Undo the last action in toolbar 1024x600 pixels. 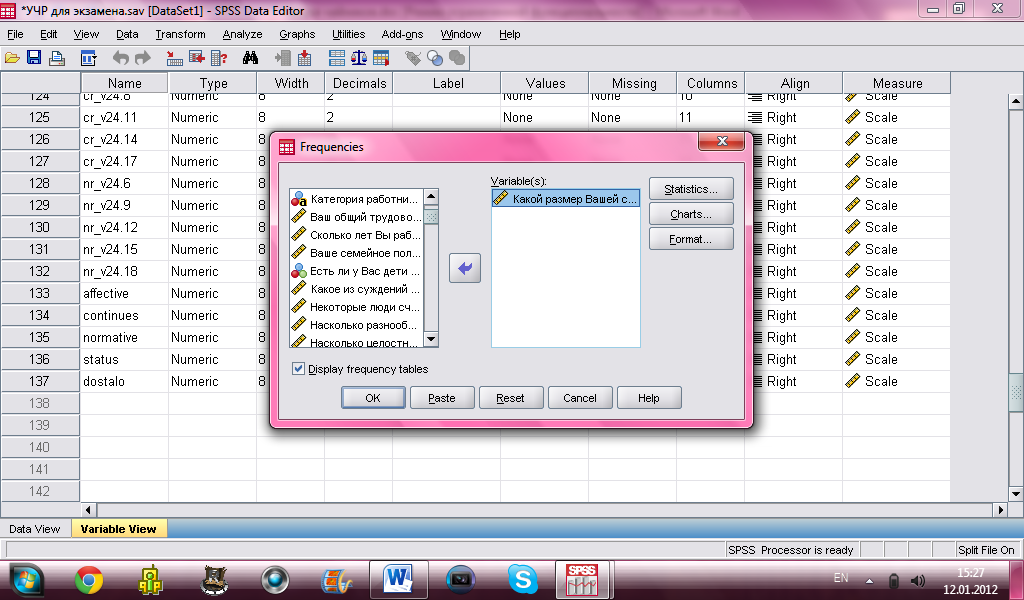point(121,58)
